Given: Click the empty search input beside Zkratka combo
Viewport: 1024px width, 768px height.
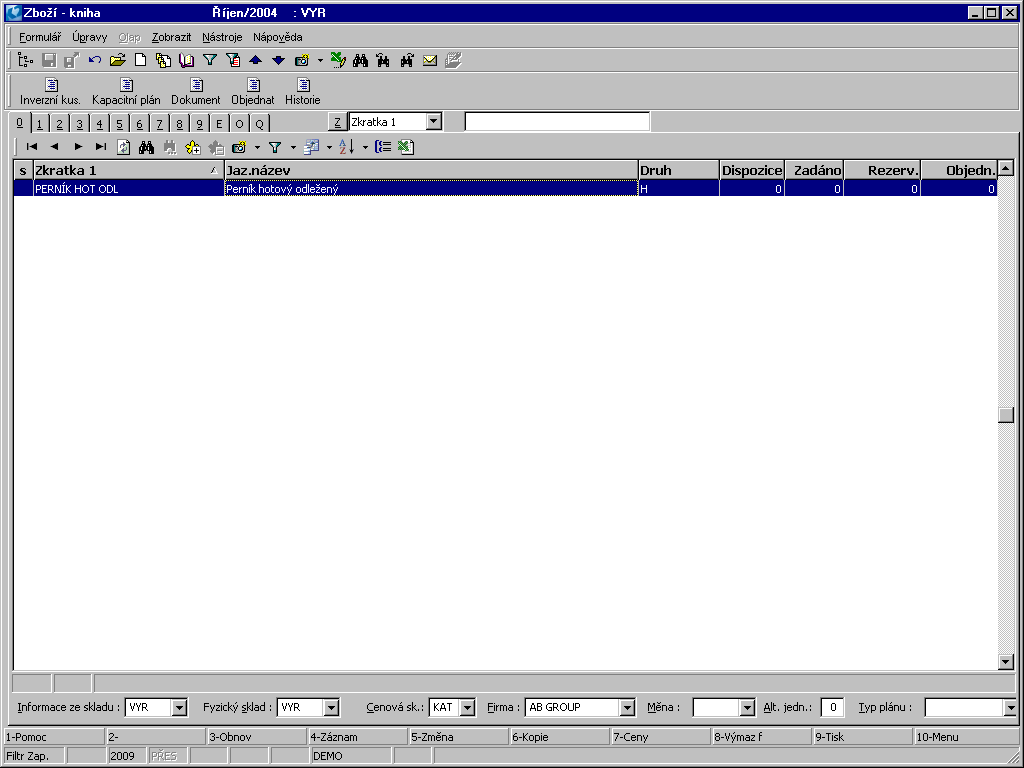Looking at the screenshot, I should click(557, 121).
